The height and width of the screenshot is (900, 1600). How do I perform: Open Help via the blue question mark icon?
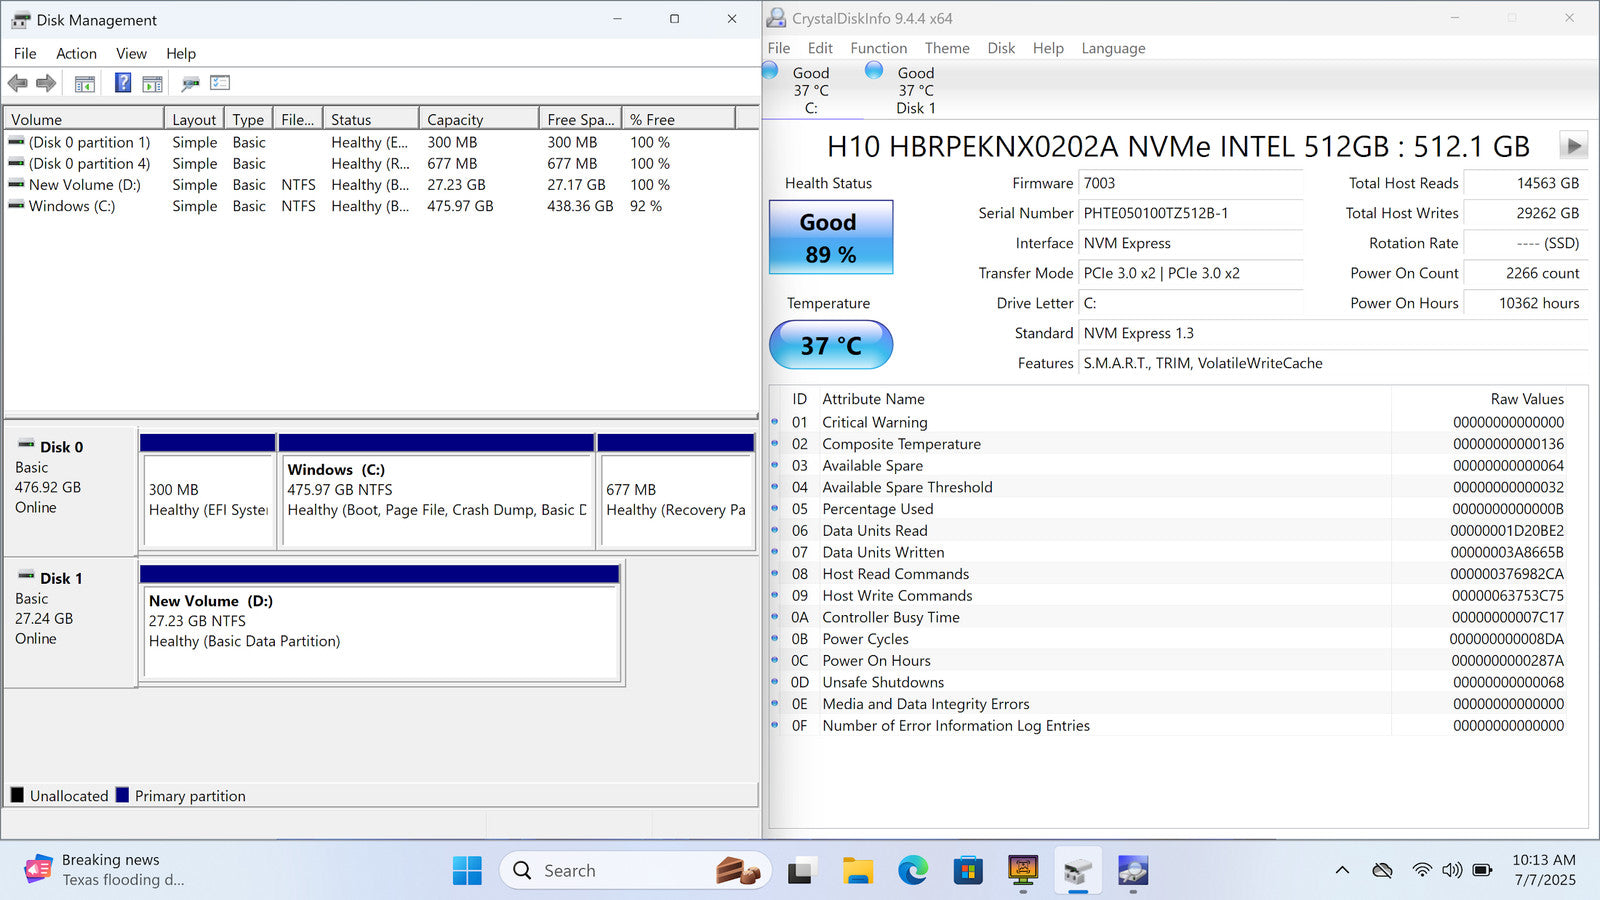click(x=123, y=83)
